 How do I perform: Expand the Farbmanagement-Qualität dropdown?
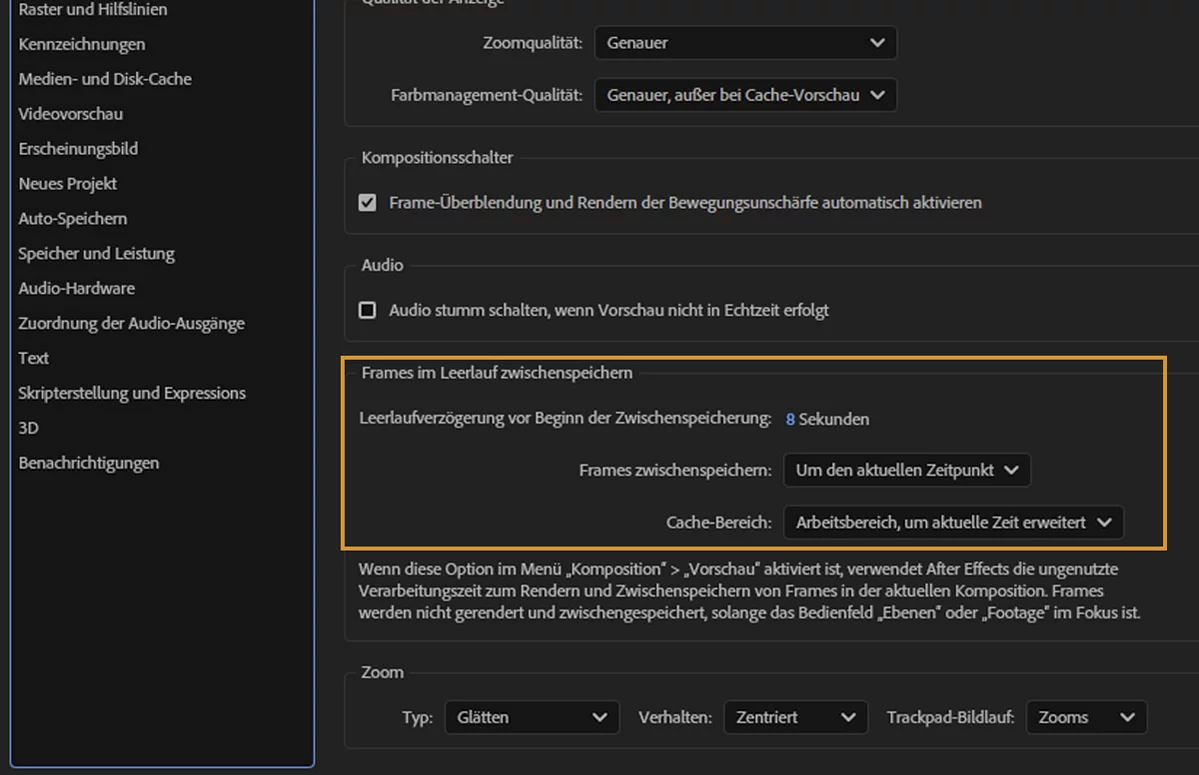click(745, 95)
